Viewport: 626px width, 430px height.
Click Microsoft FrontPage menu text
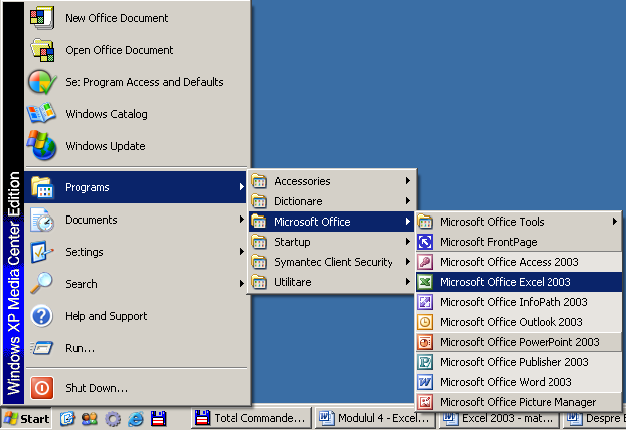(x=489, y=242)
